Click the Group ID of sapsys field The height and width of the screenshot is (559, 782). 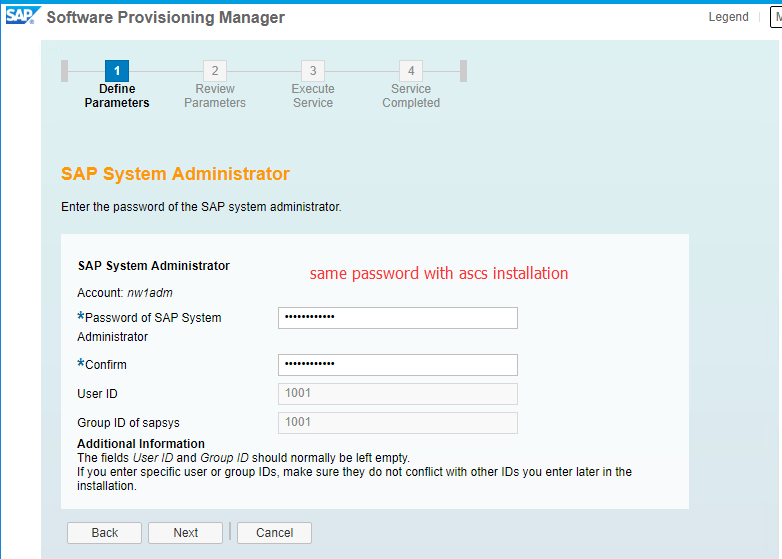click(397, 422)
